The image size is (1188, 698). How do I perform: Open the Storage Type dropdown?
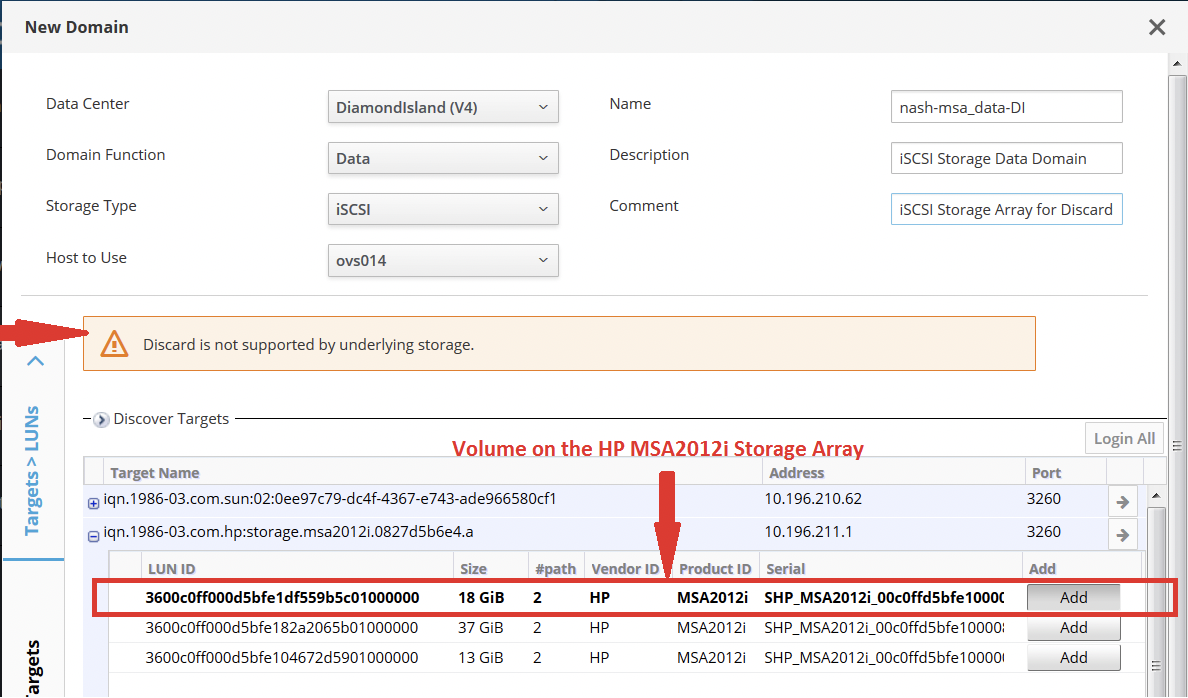click(x=443, y=209)
